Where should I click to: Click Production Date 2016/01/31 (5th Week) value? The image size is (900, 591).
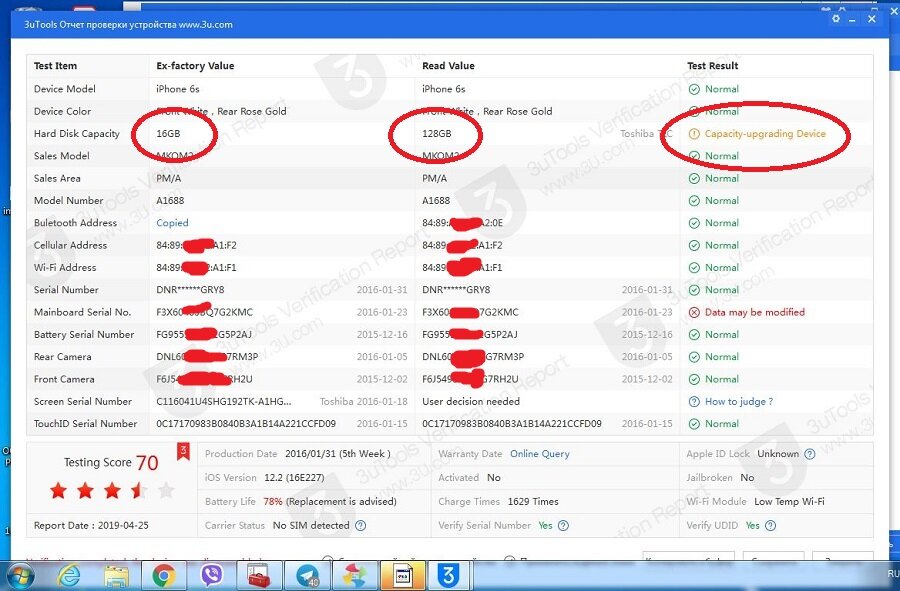(338, 454)
